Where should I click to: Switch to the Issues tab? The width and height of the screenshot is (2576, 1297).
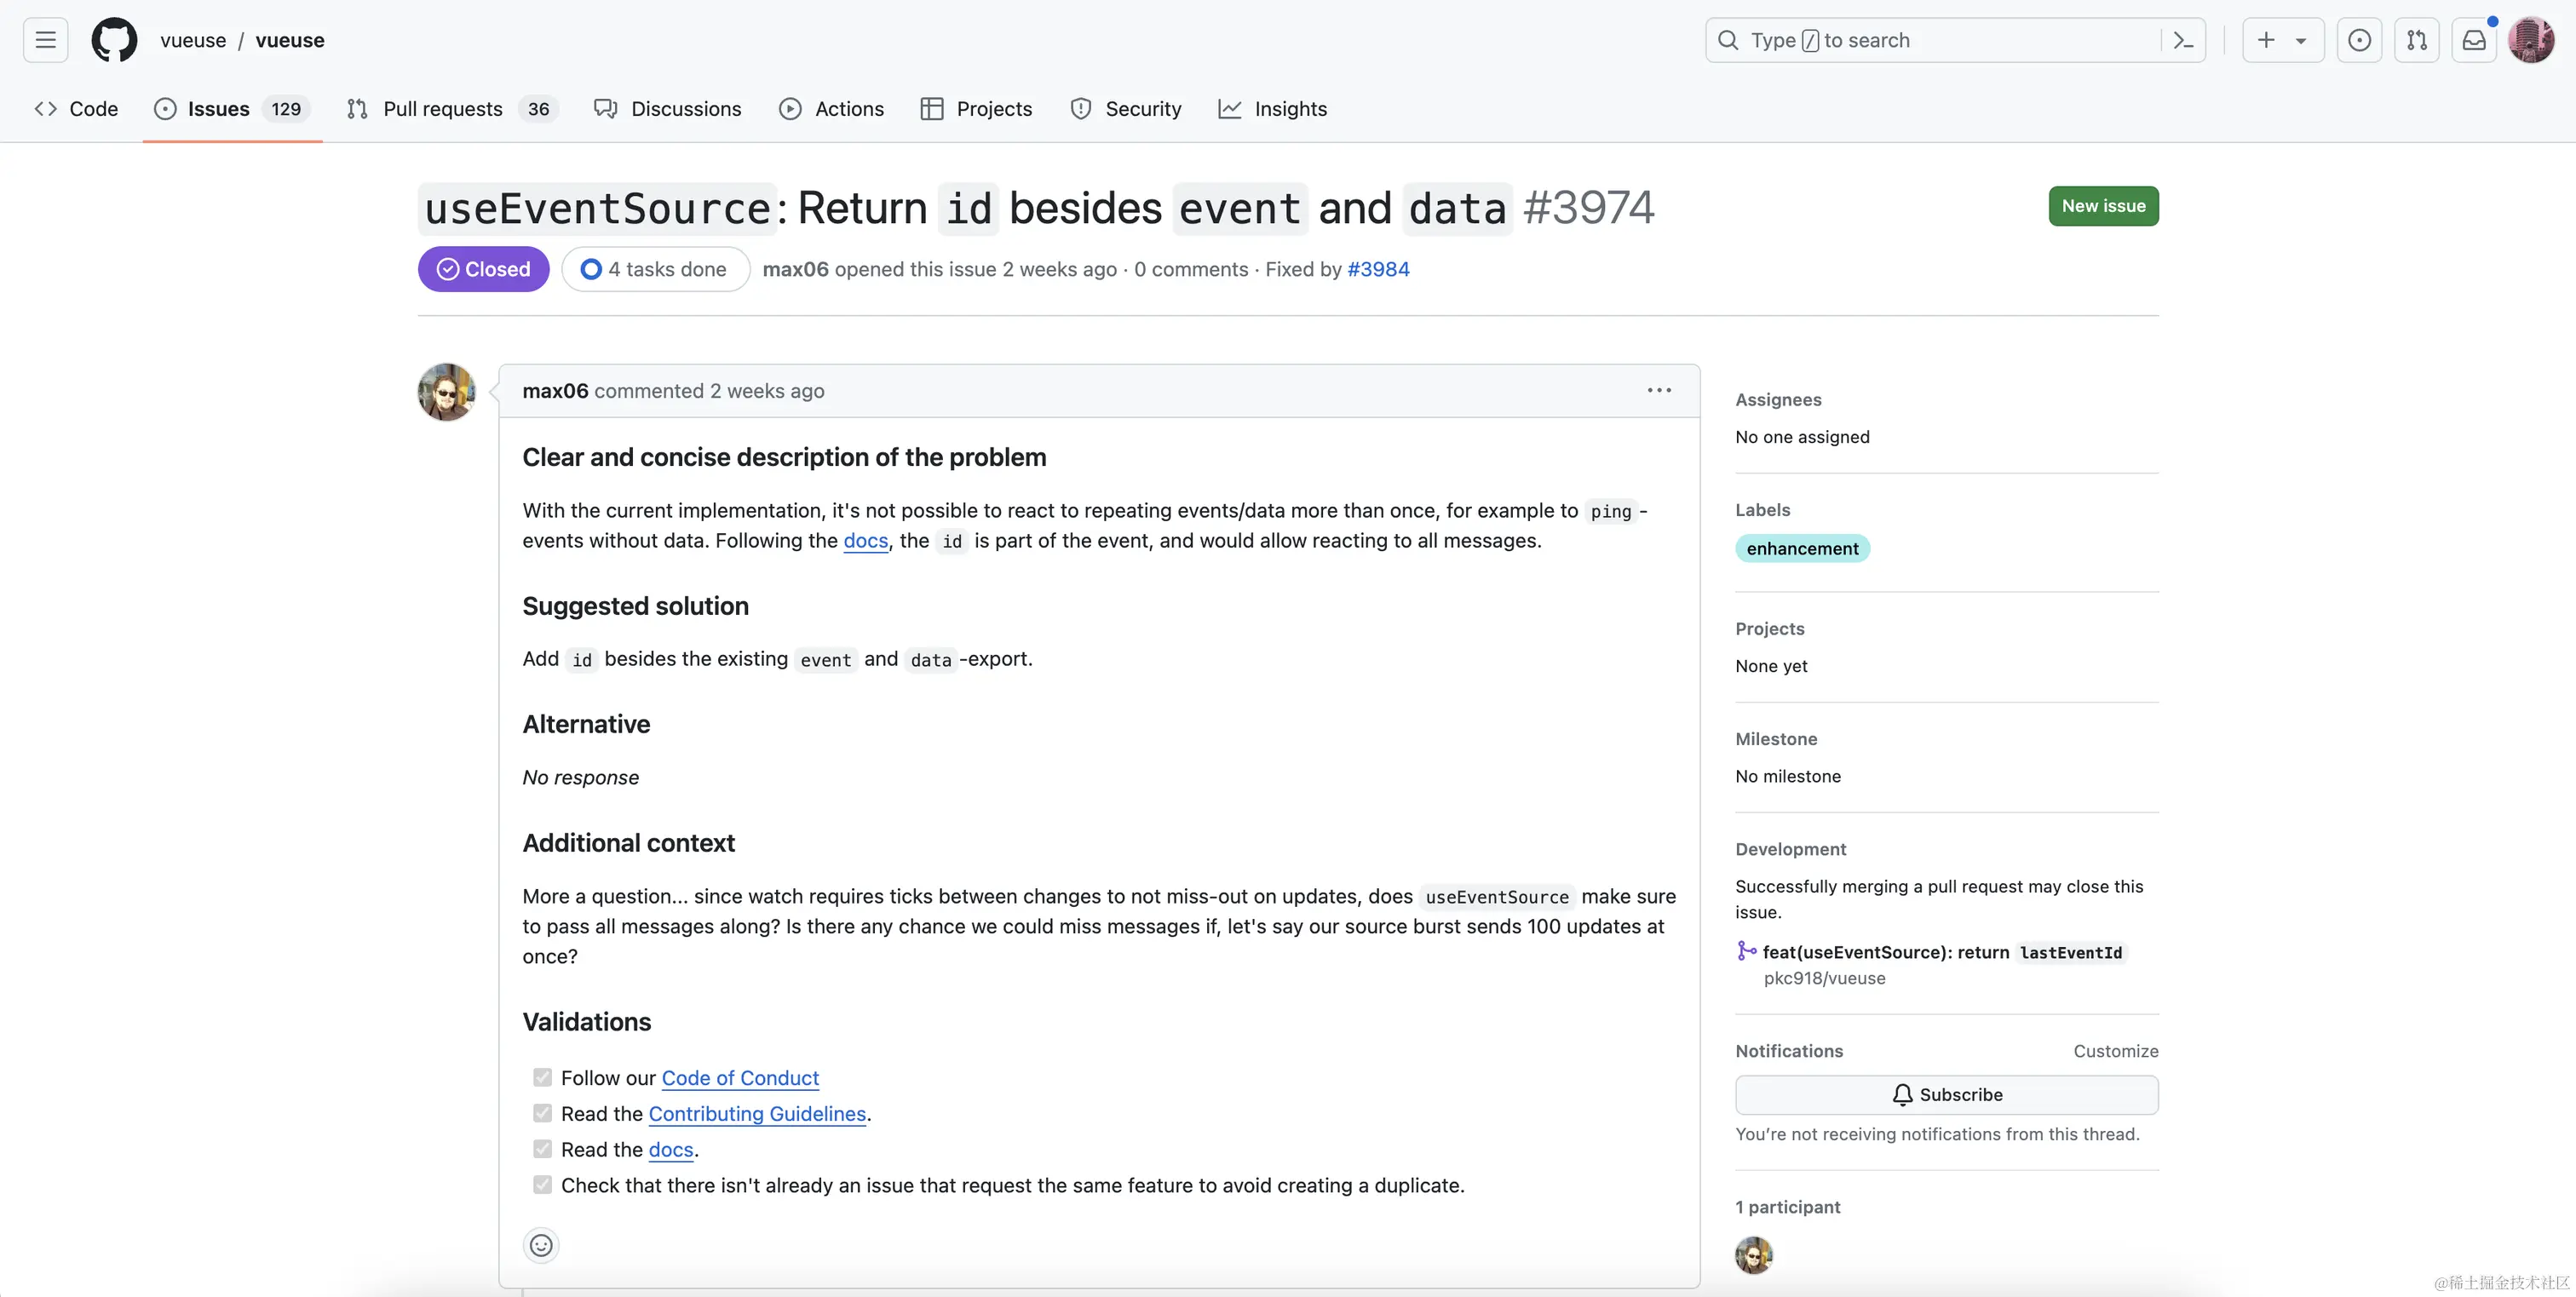tap(232, 108)
